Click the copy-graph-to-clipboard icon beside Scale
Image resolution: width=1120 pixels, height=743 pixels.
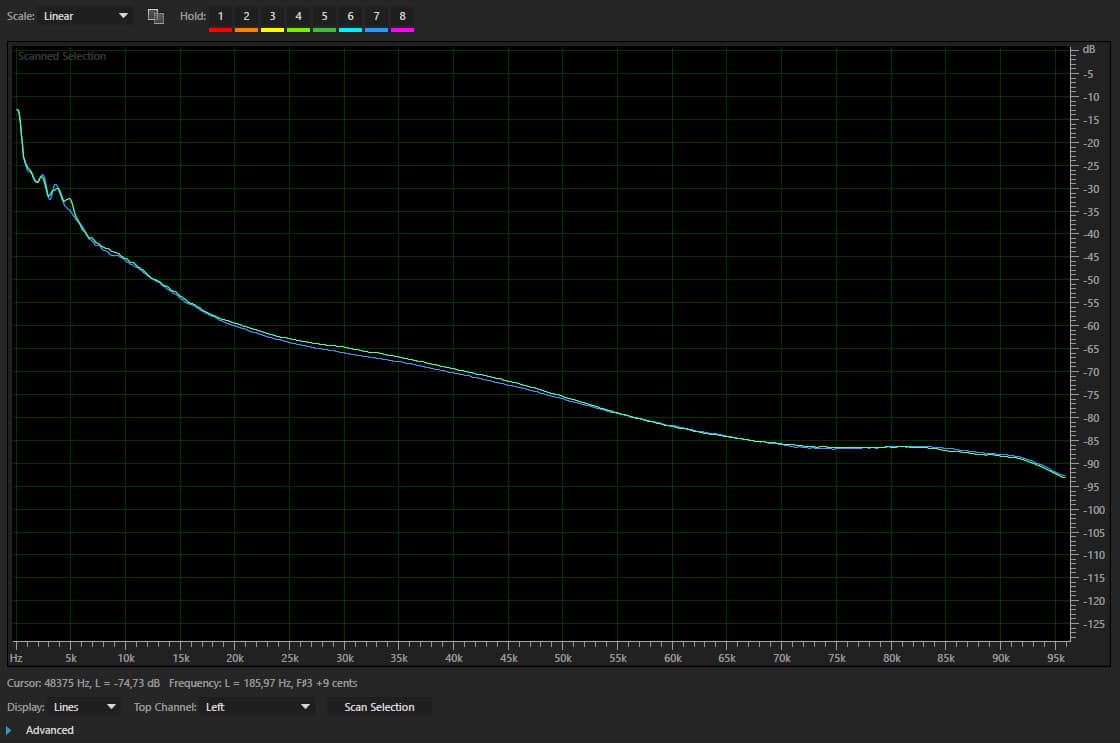click(156, 16)
